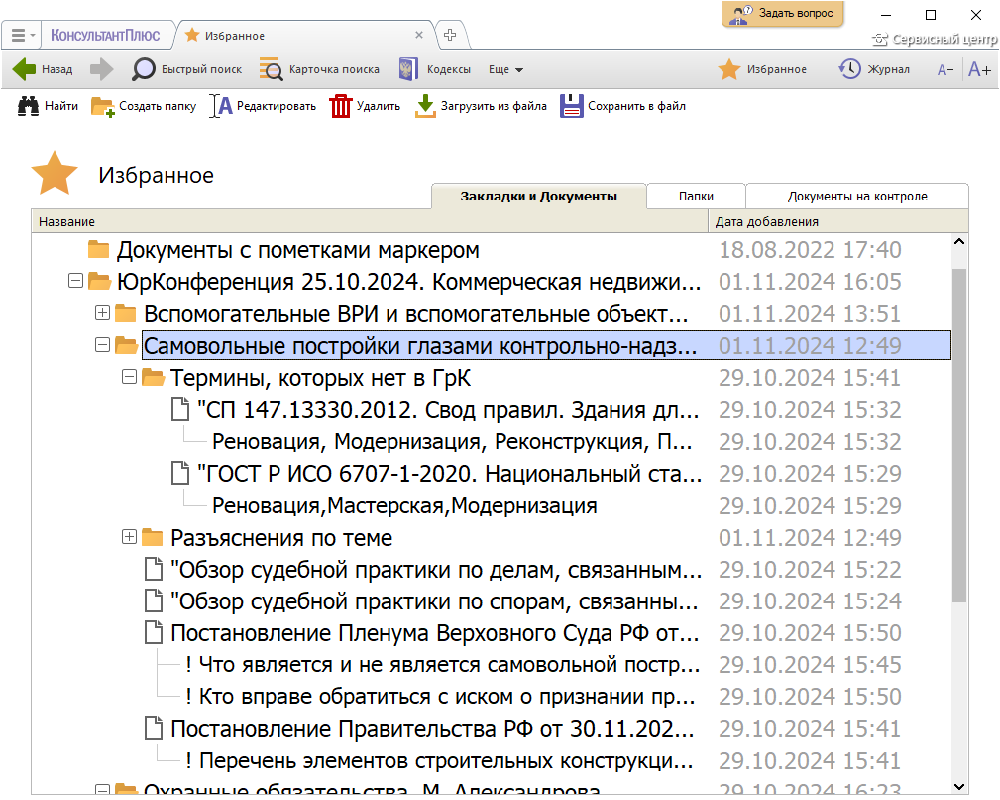Open the Journal (Журнал) clock icon
The width and height of the screenshot is (1000, 800).
tap(849, 69)
